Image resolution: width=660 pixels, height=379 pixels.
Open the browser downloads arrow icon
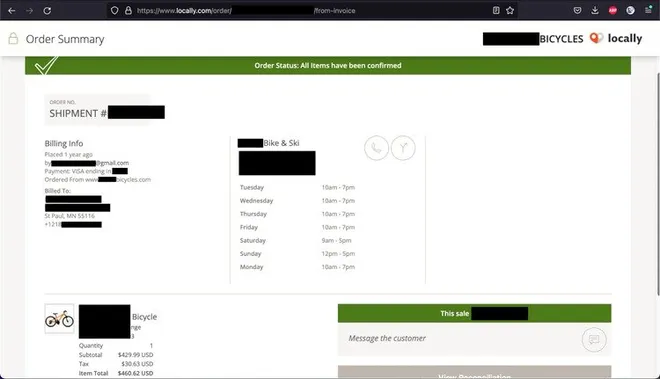[595, 11]
